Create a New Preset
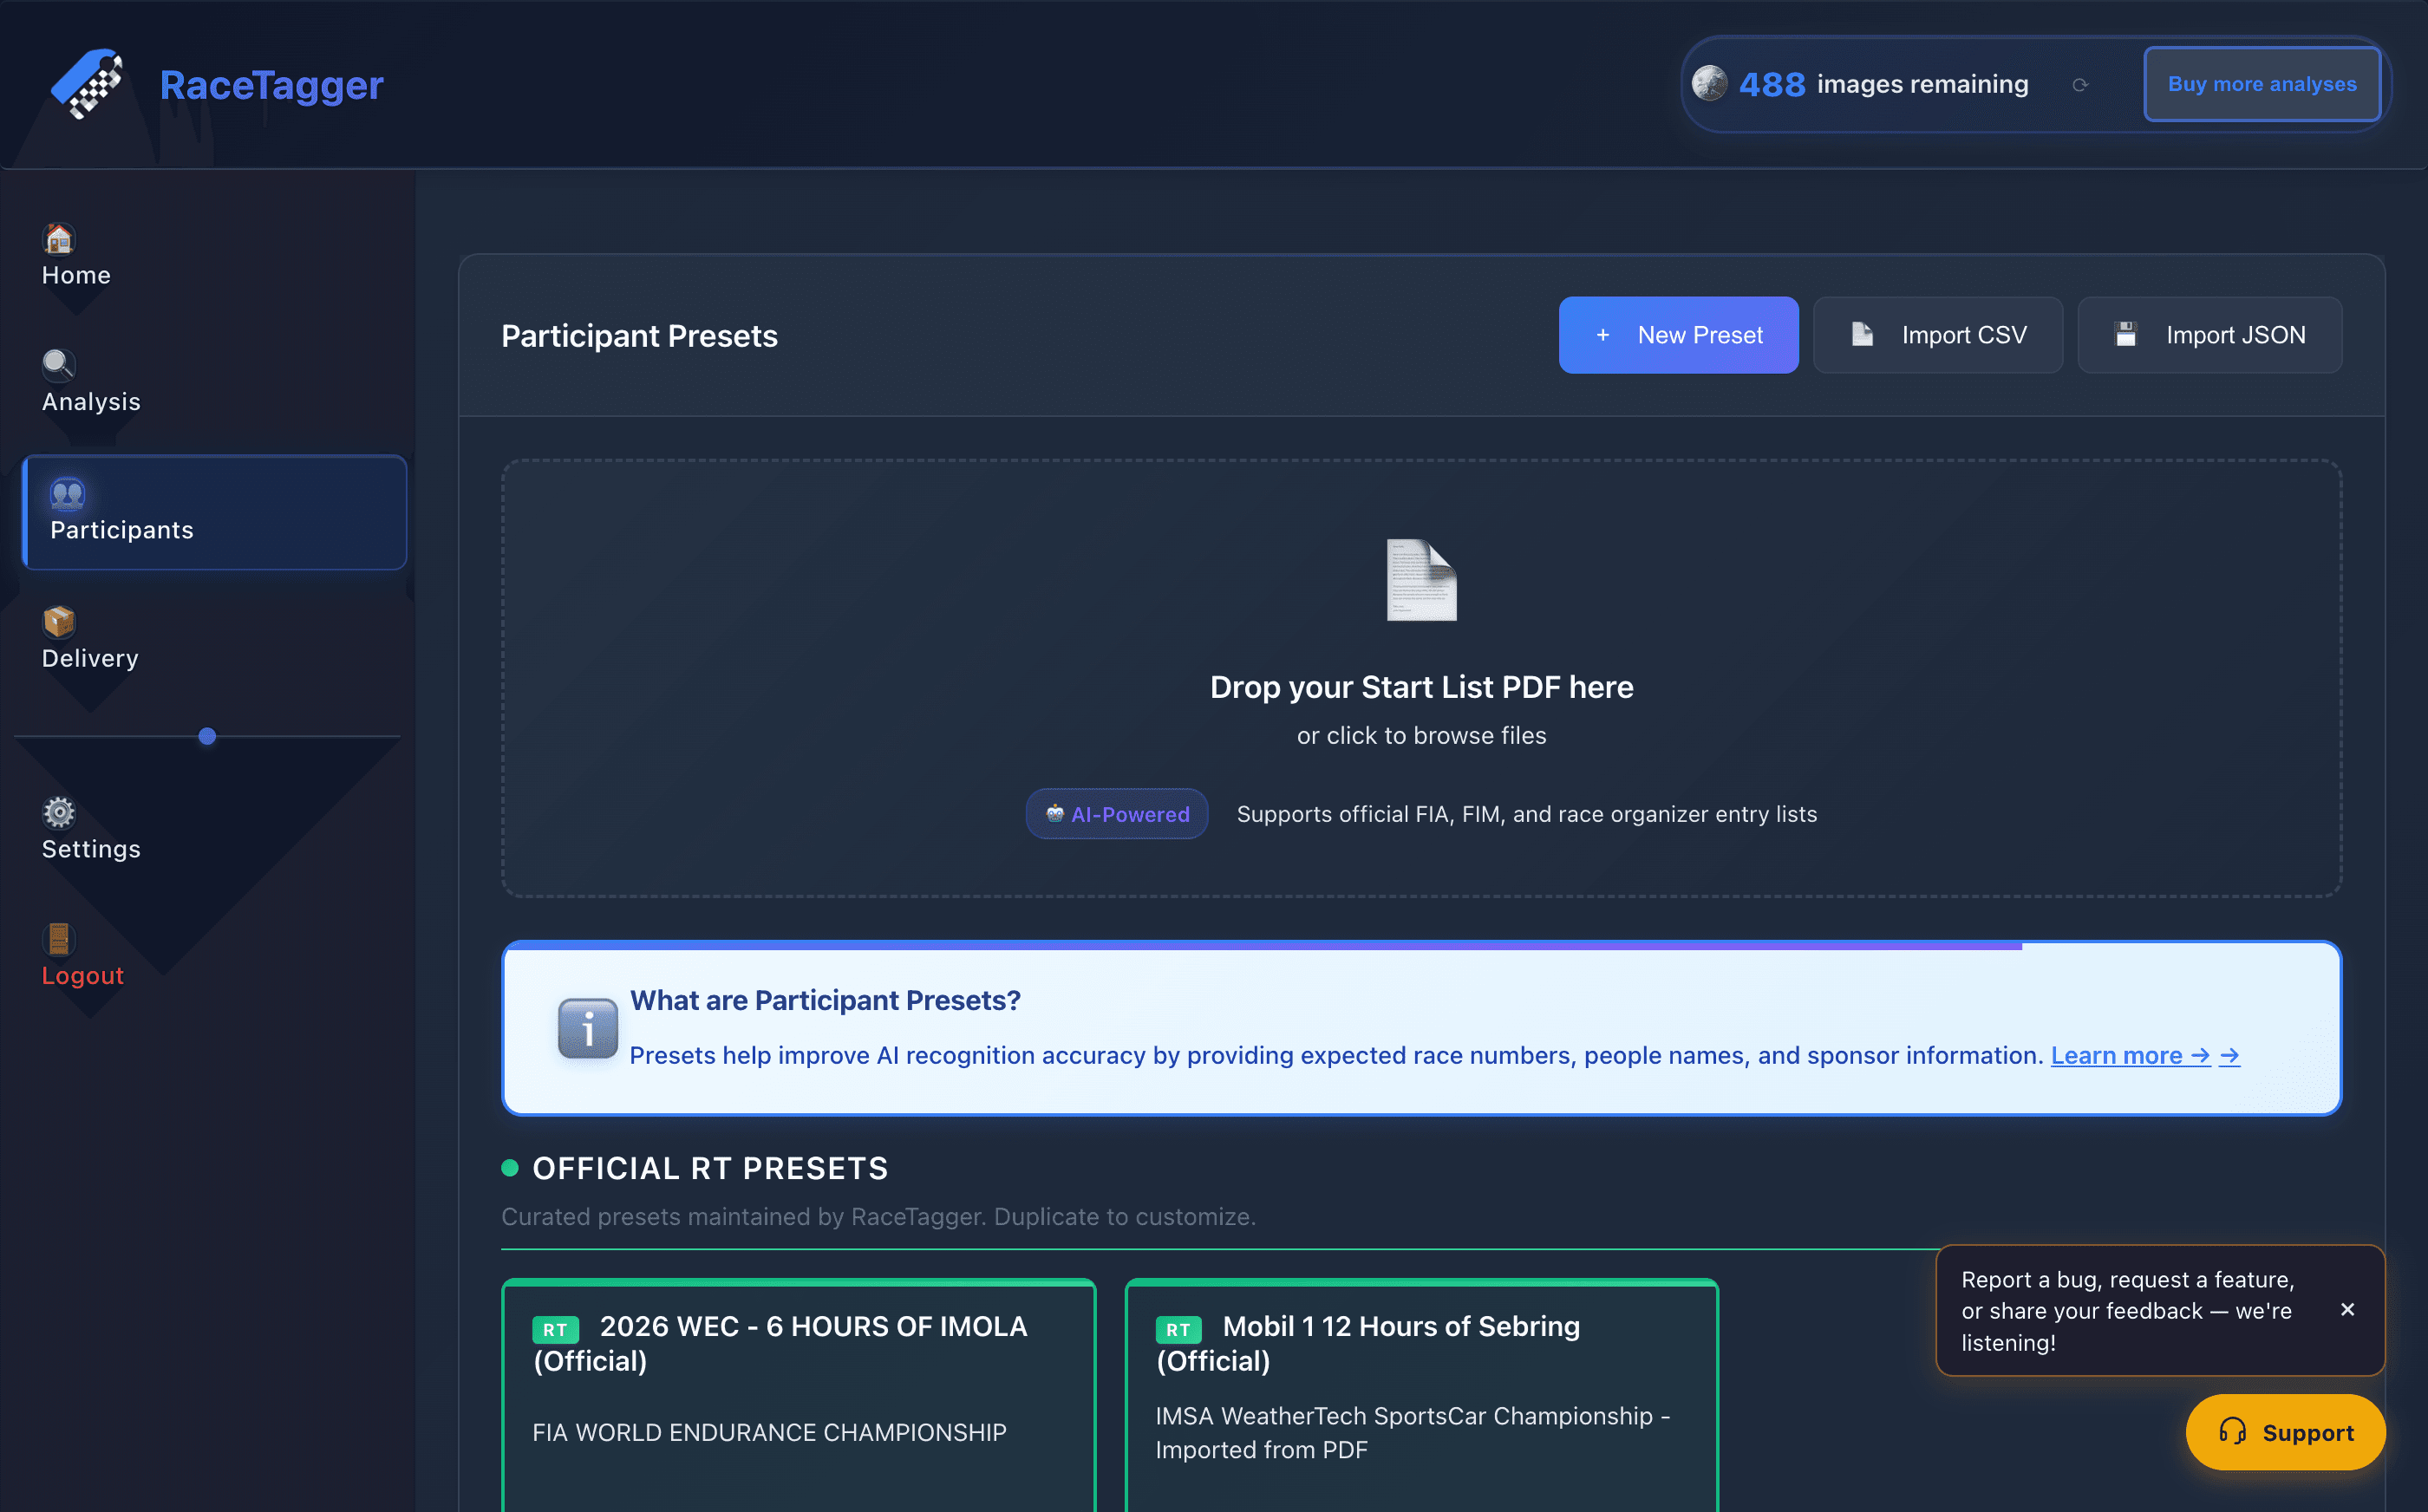Screen dimensions: 2428x1512 coord(1678,335)
